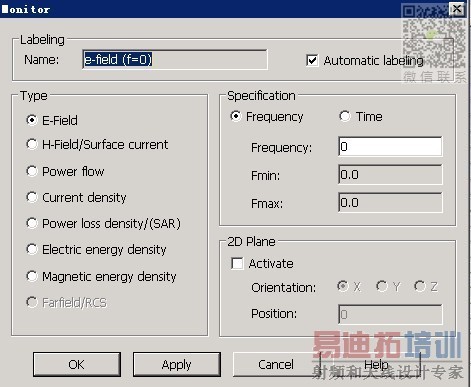Click the Fmax value field

390,202
